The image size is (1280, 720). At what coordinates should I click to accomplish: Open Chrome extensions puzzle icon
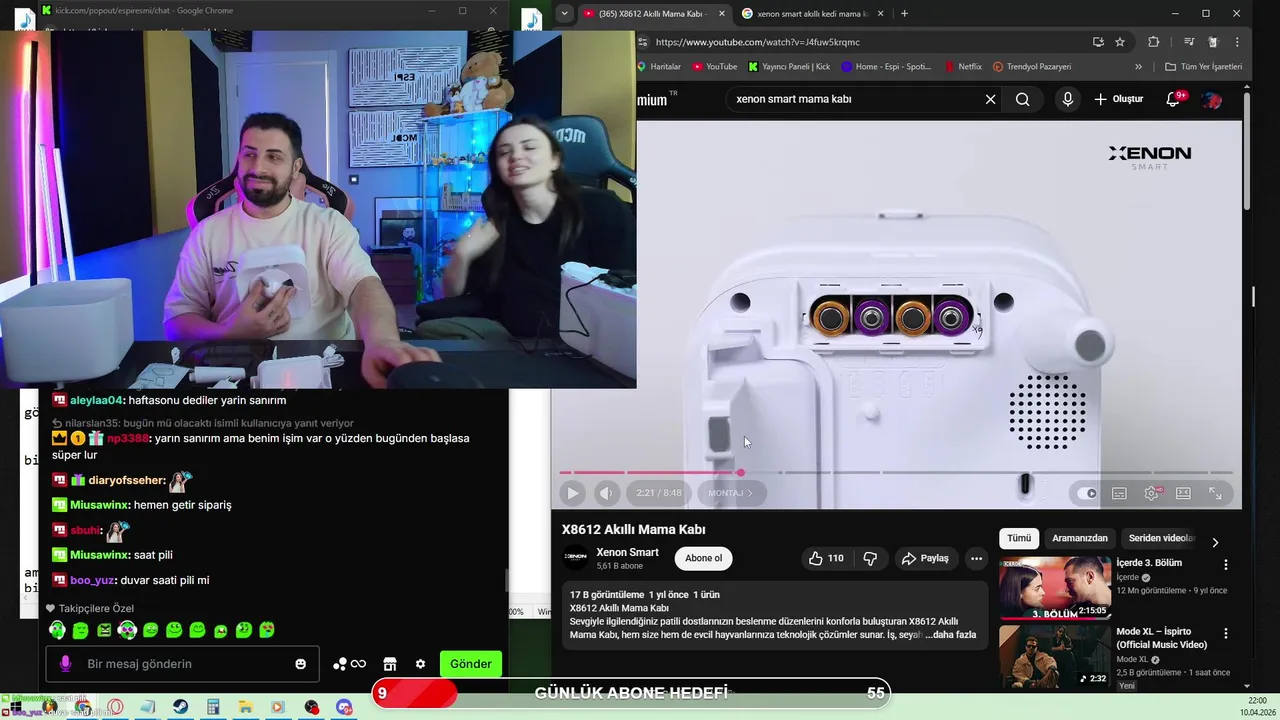(1153, 42)
